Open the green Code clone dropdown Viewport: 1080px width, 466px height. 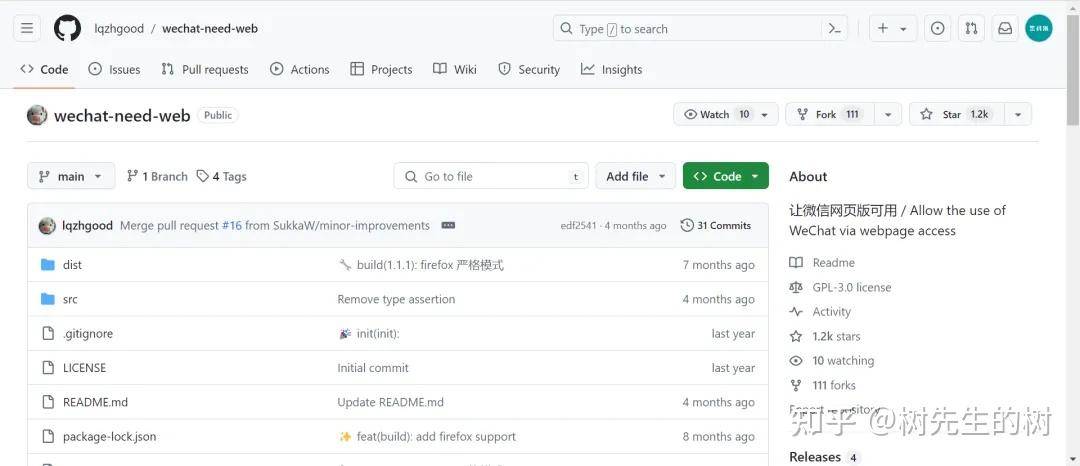coord(726,176)
